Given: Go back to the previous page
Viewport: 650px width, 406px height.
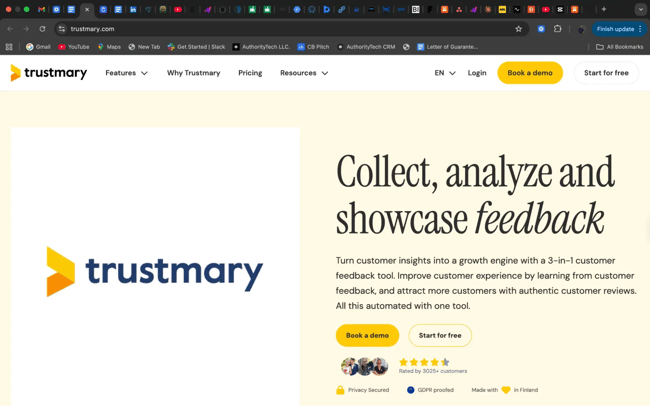Looking at the screenshot, I should click(10, 29).
